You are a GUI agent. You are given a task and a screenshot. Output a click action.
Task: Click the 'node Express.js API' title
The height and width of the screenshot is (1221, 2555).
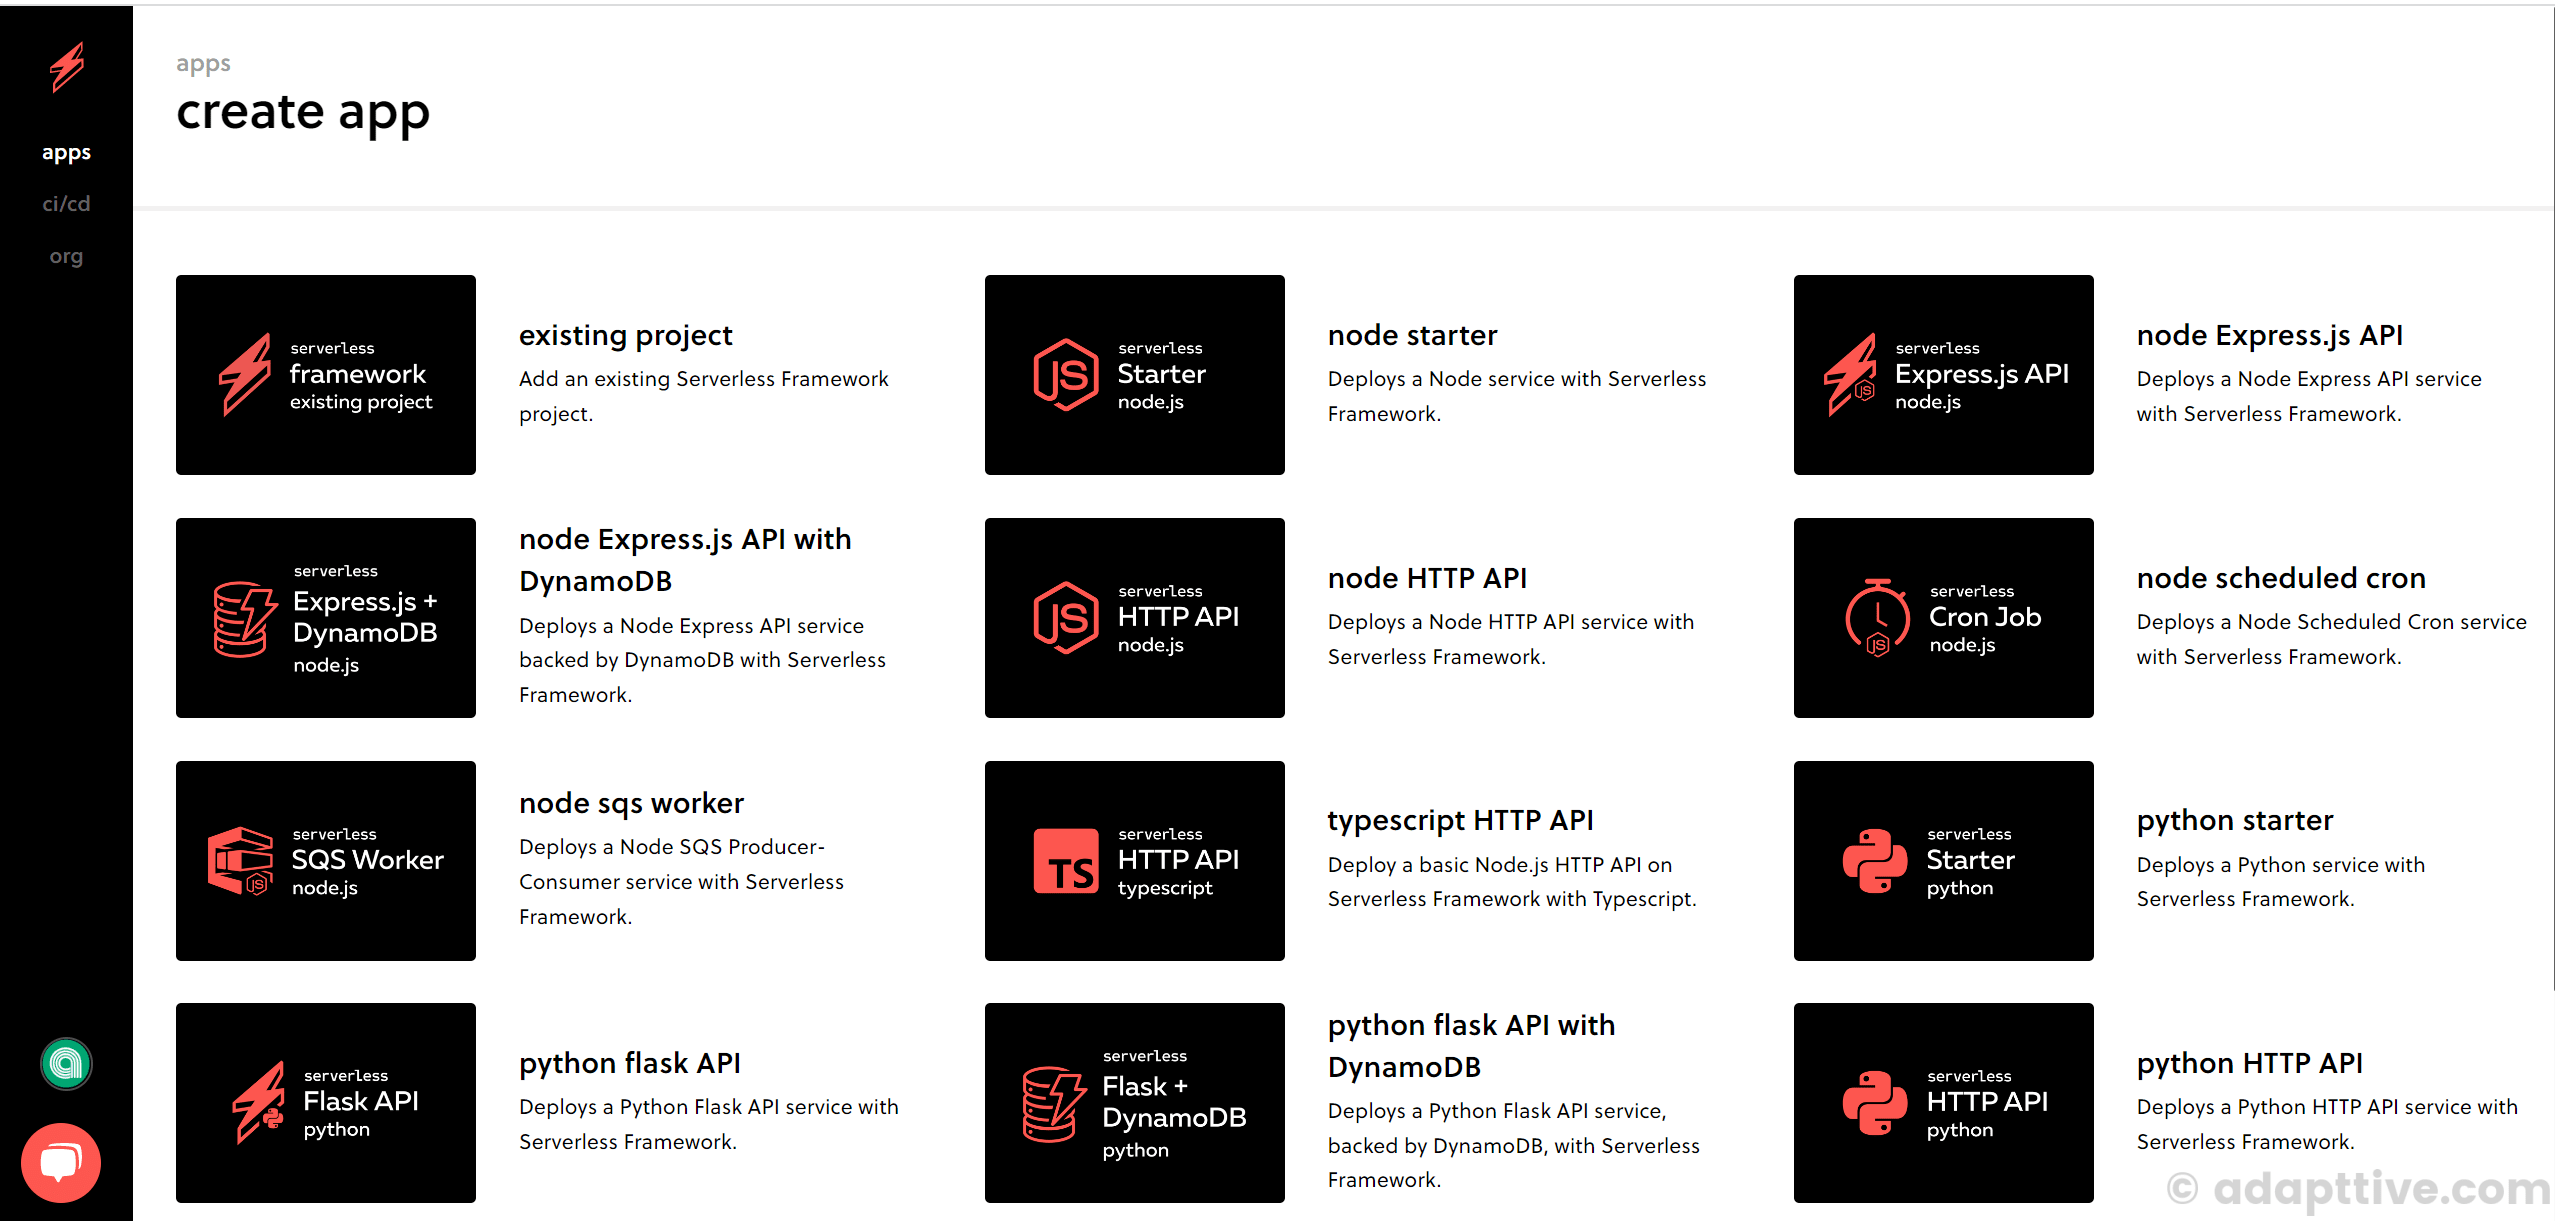2269,336
